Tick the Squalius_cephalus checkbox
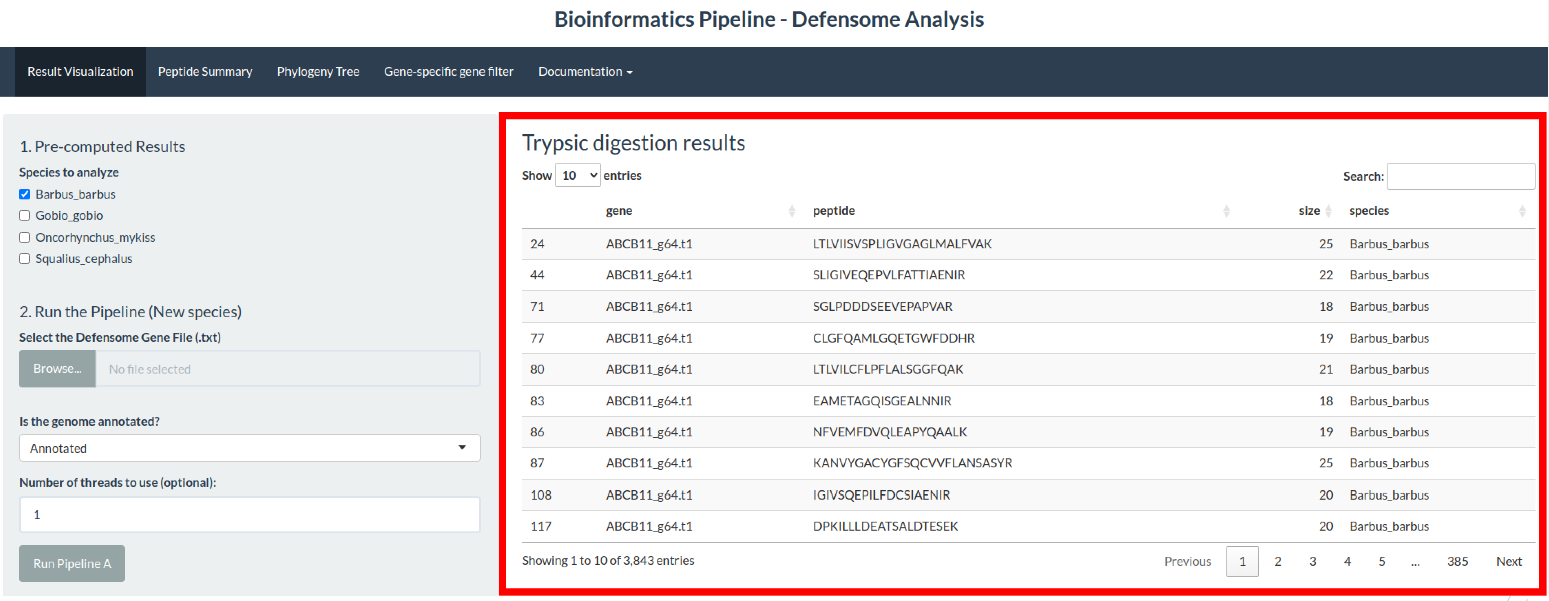Image resolution: width=1549 pixels, height=601 pixels. coord(25,259)
